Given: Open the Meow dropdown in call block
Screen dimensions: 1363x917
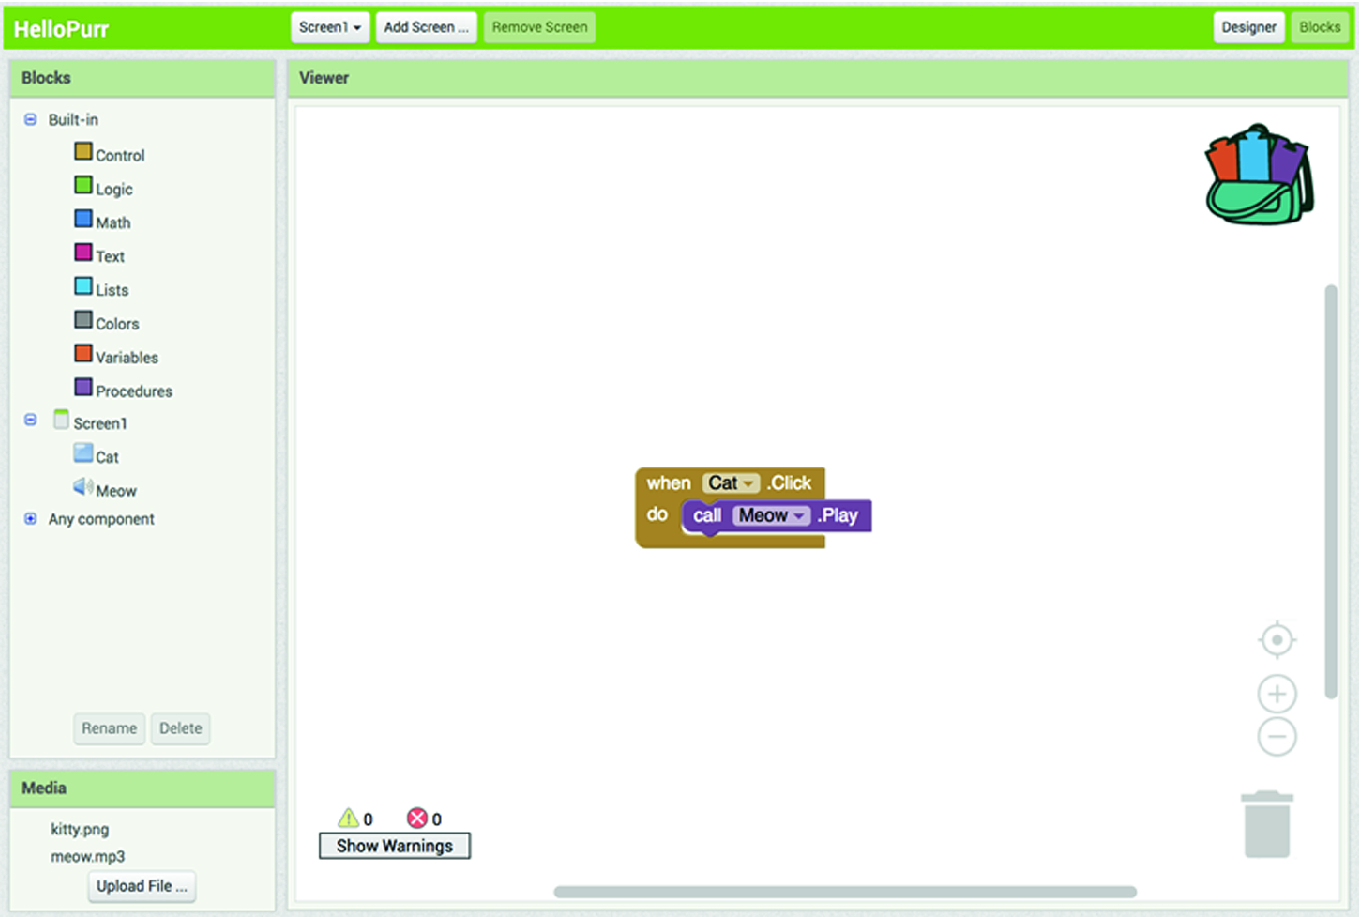Looking at the screenshot, I should click(x=771, y=516).
